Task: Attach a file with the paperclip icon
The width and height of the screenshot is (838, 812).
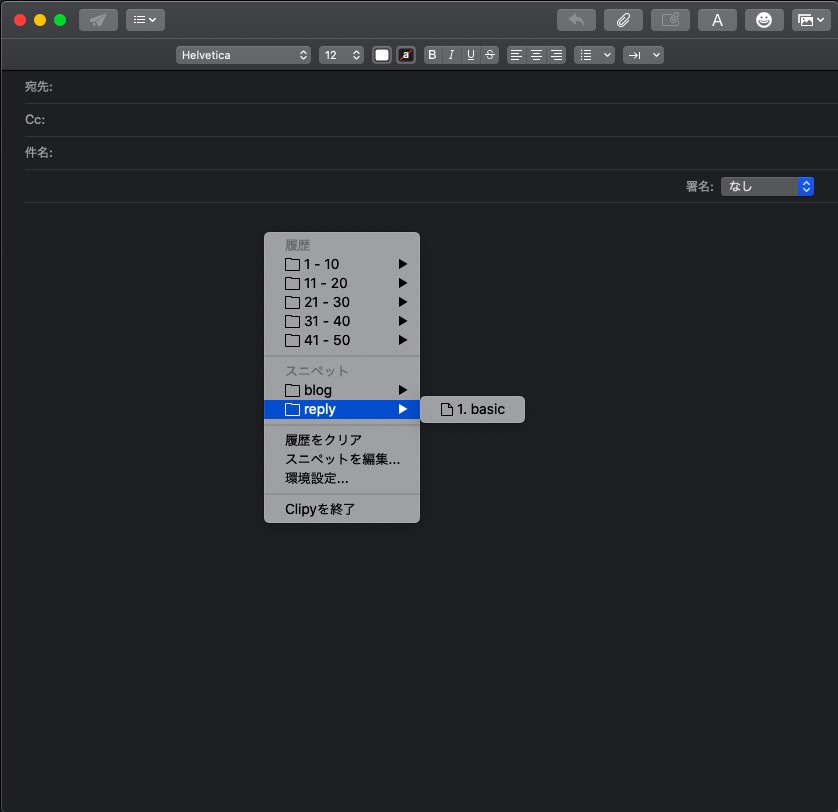Action: (623, 20)
